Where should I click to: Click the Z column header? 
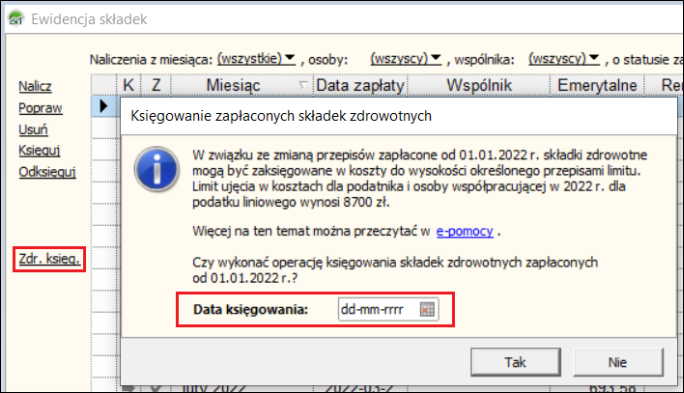(156, 85)
